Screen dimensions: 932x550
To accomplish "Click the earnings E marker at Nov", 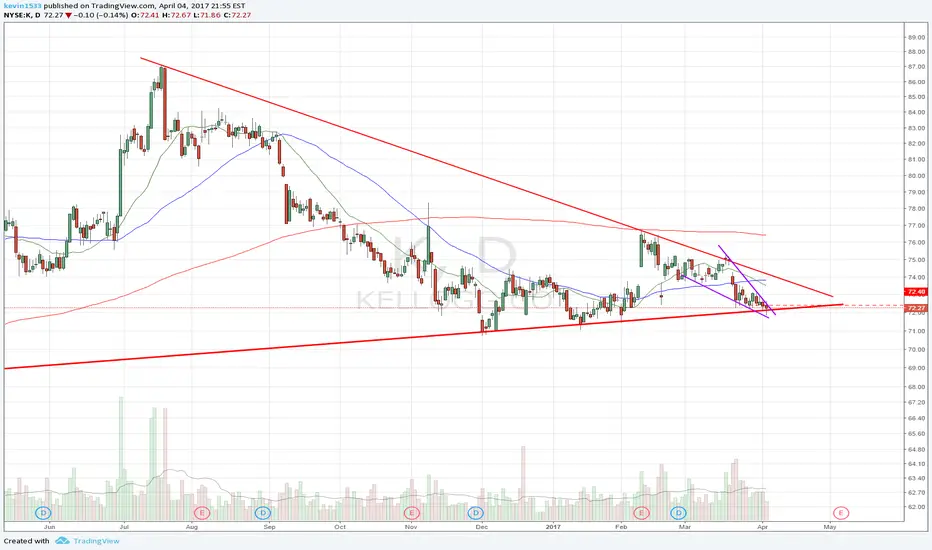I will coord(411,513).
